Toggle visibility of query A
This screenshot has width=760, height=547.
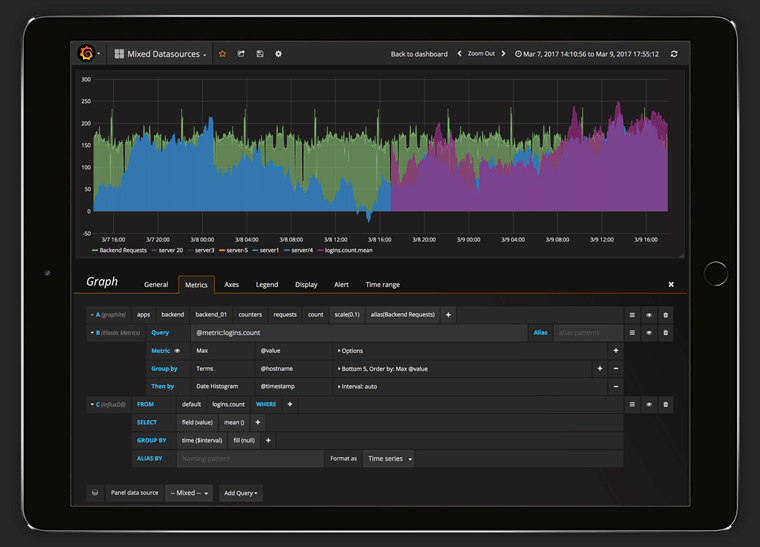pyautogui.click(x=649, y=315)
